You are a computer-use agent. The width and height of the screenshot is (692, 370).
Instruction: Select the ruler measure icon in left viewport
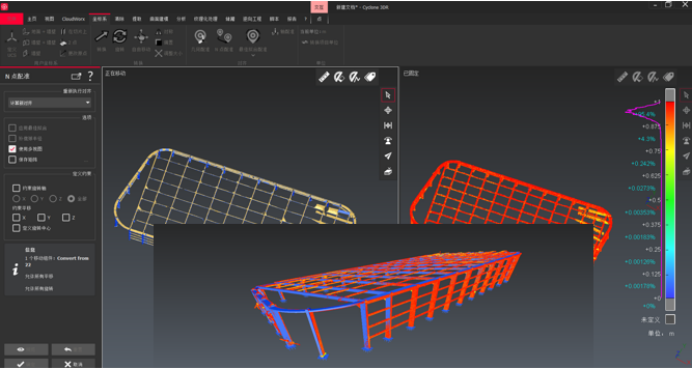coord(324,77)
